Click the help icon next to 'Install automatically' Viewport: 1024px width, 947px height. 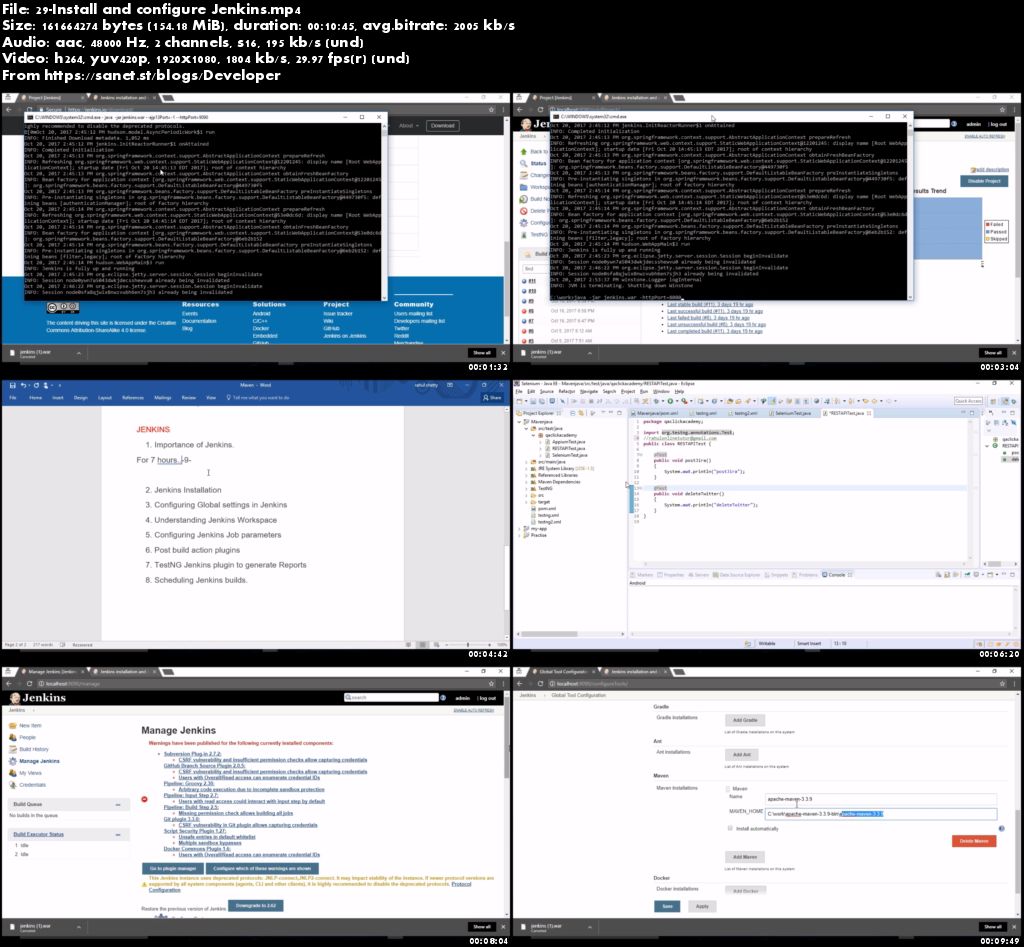[1001, 828]
